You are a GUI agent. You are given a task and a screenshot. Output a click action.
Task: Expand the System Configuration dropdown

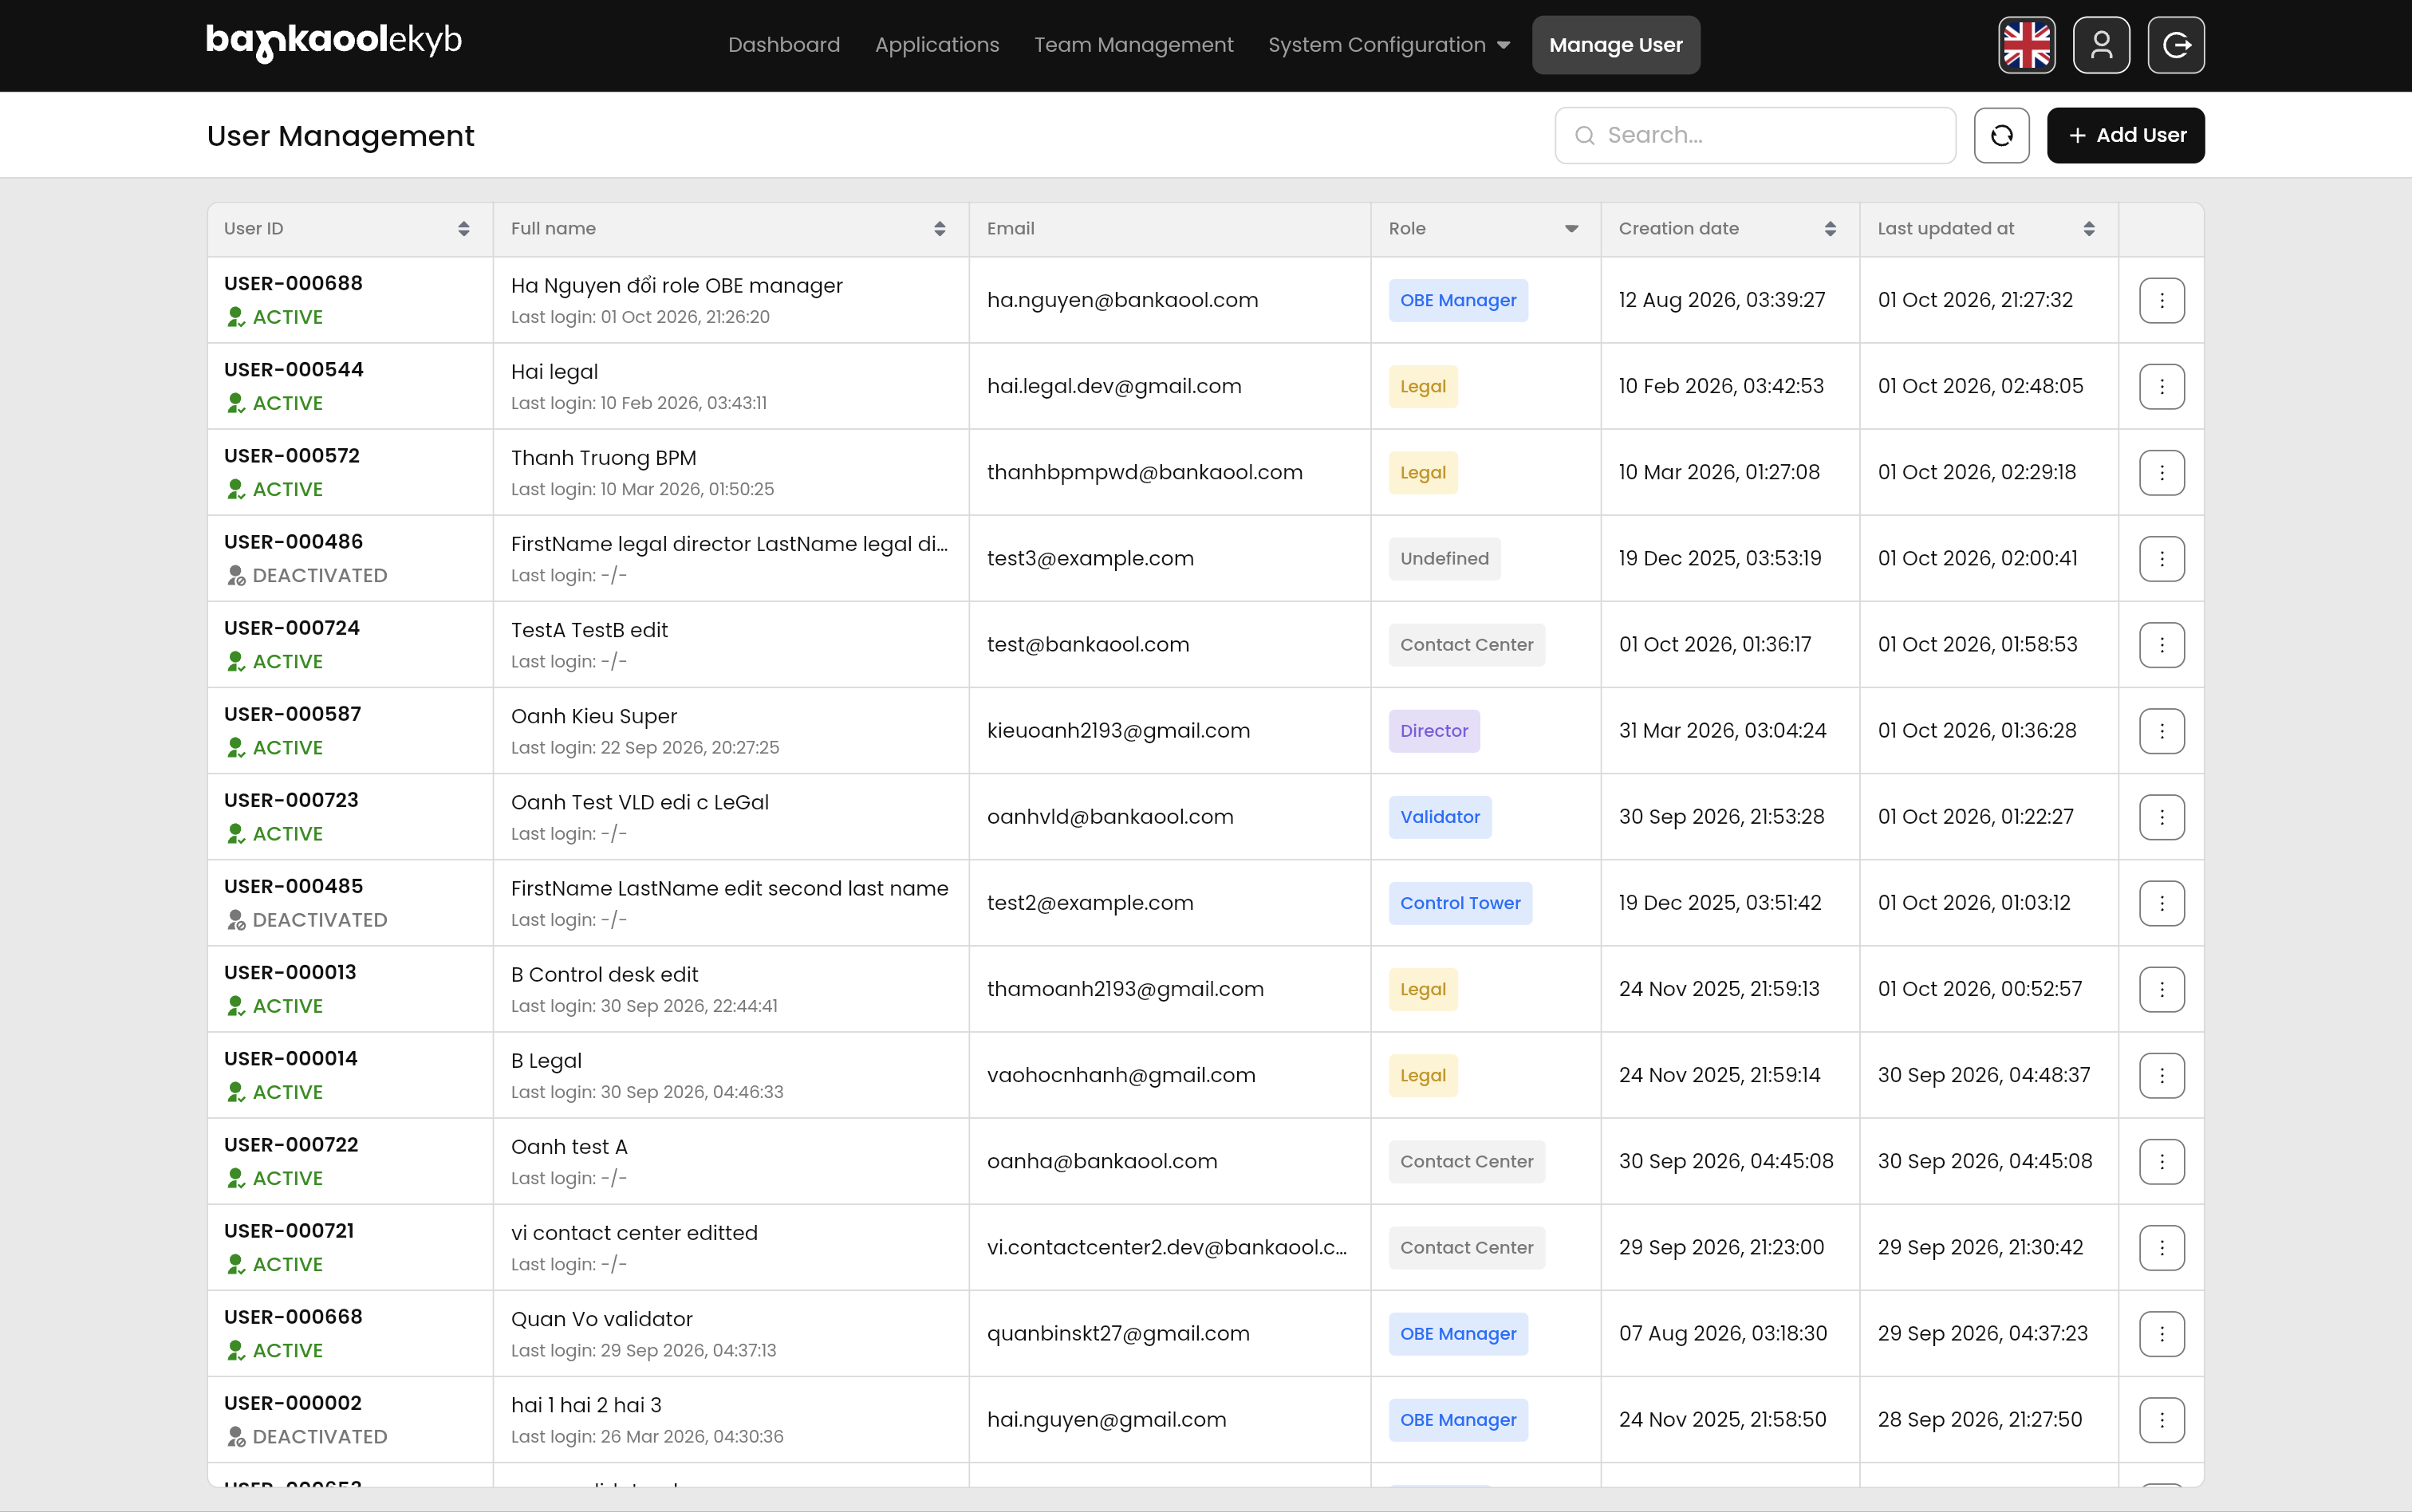click(1388, 45)
